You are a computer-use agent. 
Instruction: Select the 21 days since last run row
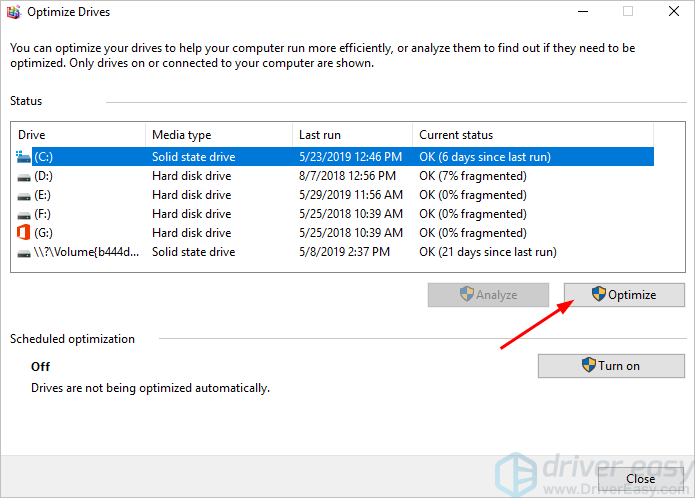coord(485,252)
